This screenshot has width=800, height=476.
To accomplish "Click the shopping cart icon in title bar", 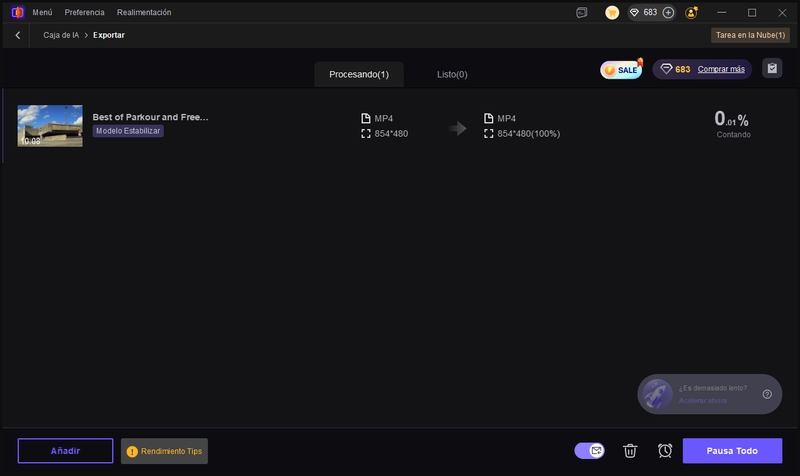I will tap(612, 13).
